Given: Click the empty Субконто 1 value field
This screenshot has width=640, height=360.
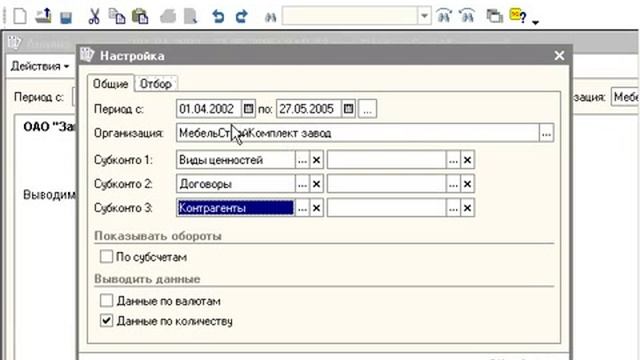Looking at the screenshot, I should 387,160.
